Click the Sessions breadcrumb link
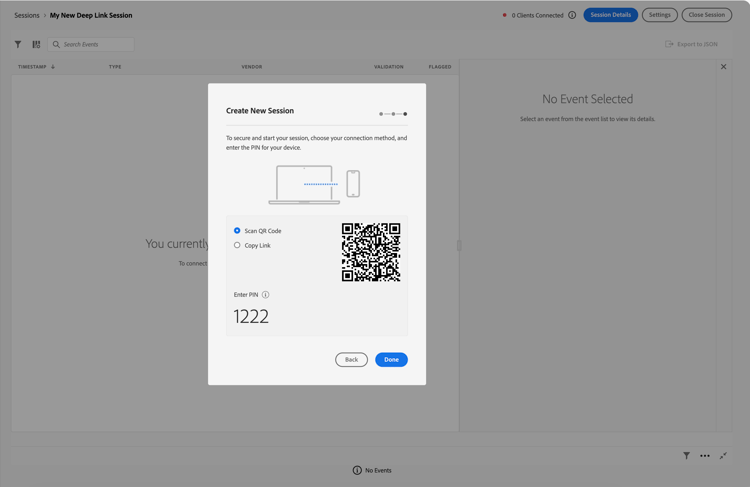This screenshot has width=750, height=487. [27, 15]
